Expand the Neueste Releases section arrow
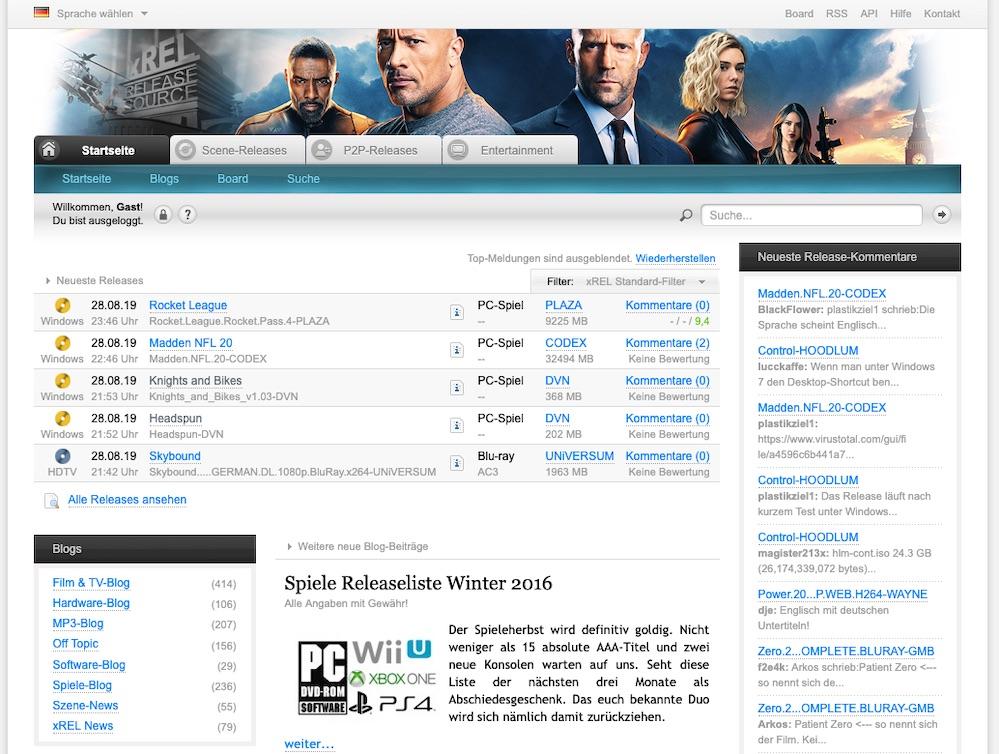 click(48, 281)
